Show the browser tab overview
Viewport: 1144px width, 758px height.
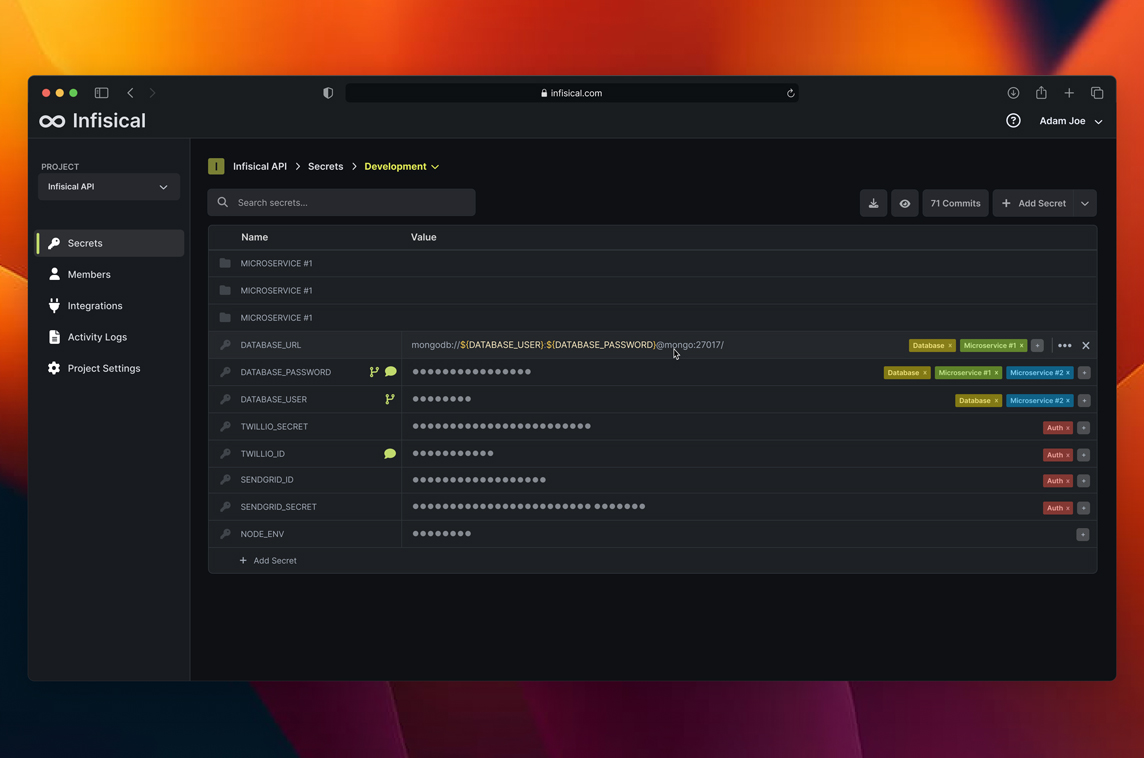click(x=1097, y=93)
